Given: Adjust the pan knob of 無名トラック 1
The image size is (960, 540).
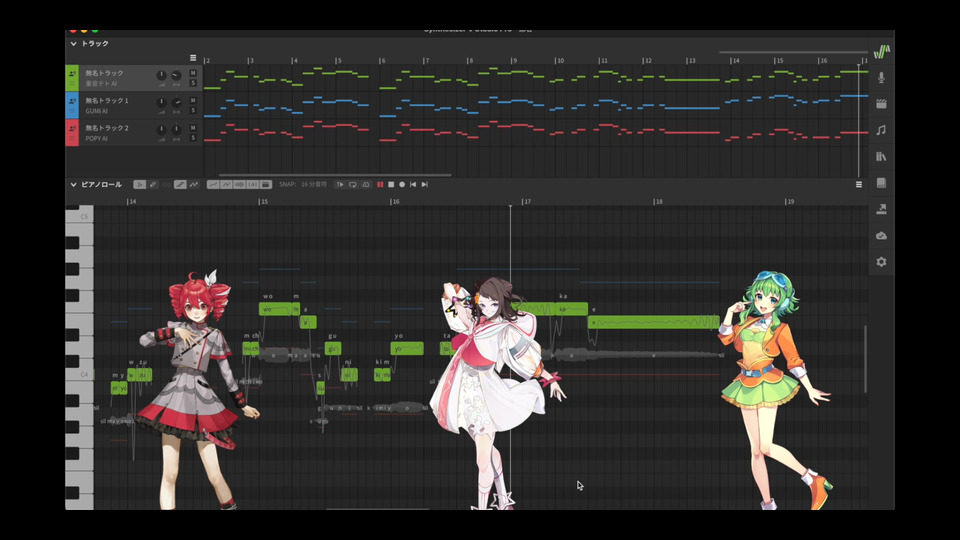Looking at the screenshot, I should coord(176,103).
